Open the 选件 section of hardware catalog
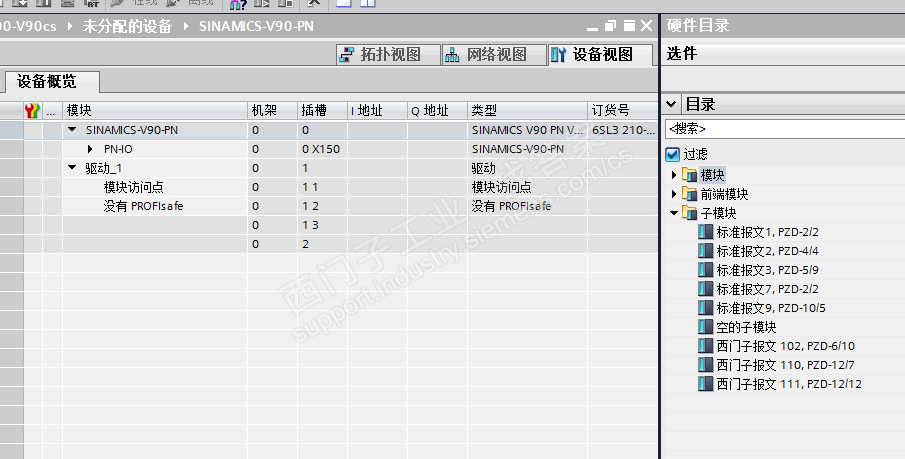The width and height of the screenshot is (905, 459). pos(682,54)
